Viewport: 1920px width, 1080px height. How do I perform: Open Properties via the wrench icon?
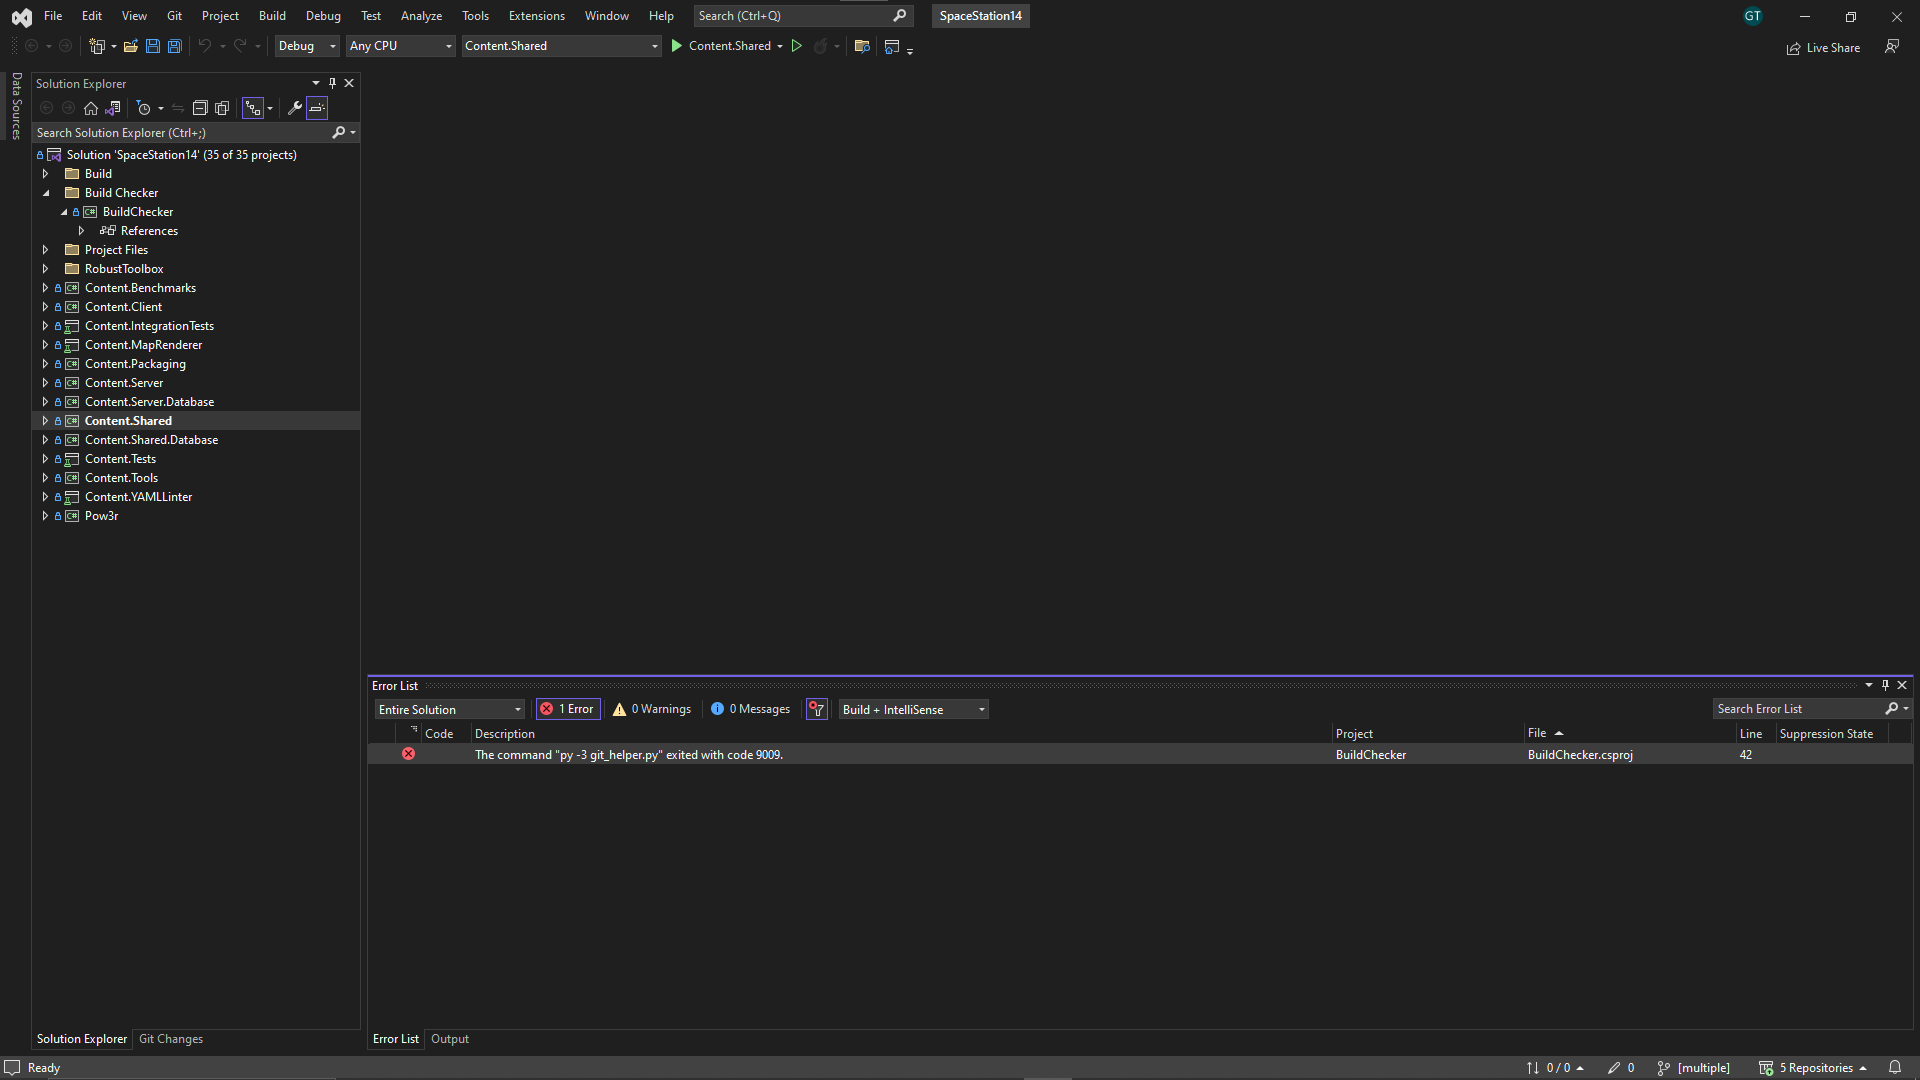coord(294,108)
